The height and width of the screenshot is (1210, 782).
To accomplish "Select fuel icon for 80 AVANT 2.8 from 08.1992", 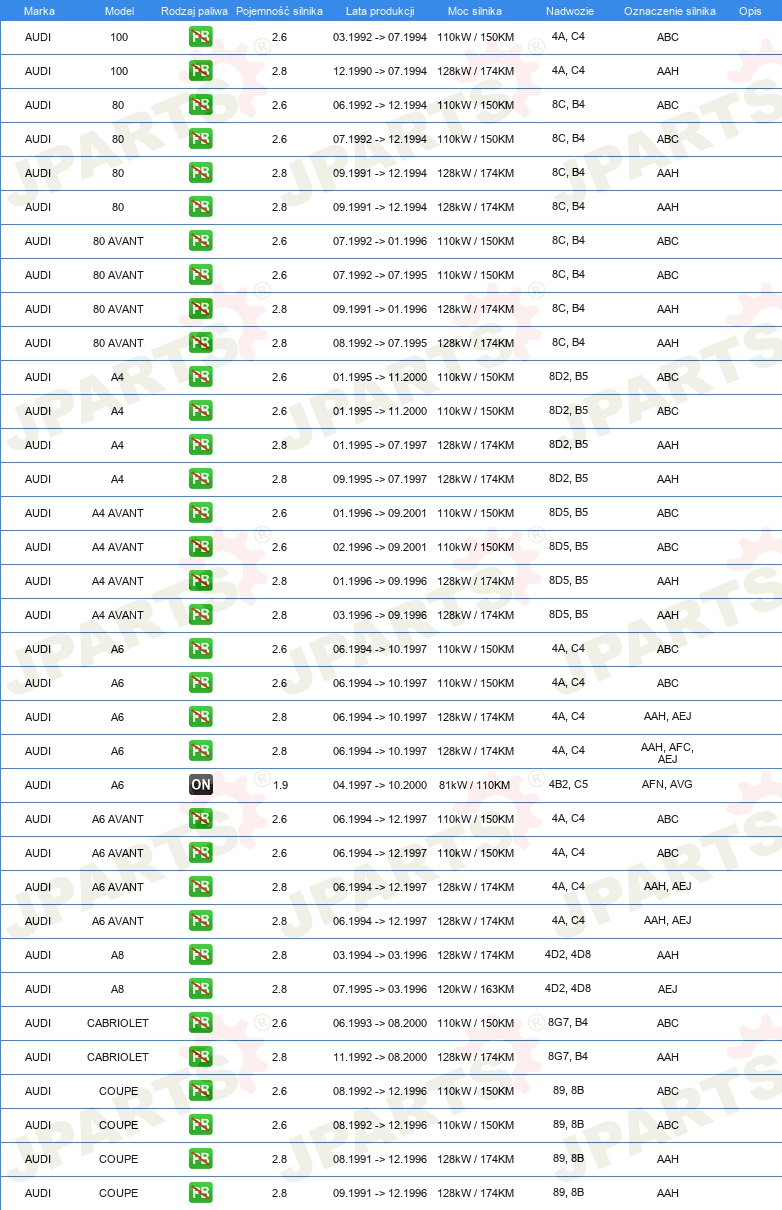I will pos(201,343).
